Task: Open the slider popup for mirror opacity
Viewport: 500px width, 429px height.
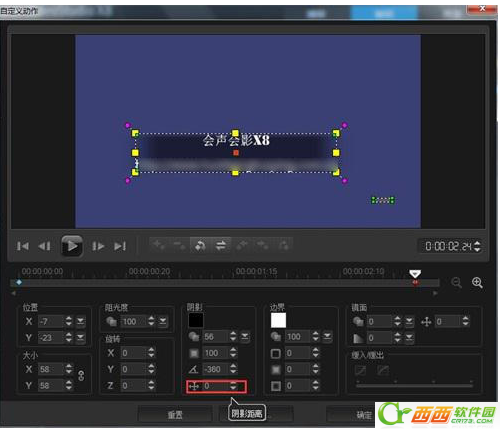Action: tap(409, 321)
